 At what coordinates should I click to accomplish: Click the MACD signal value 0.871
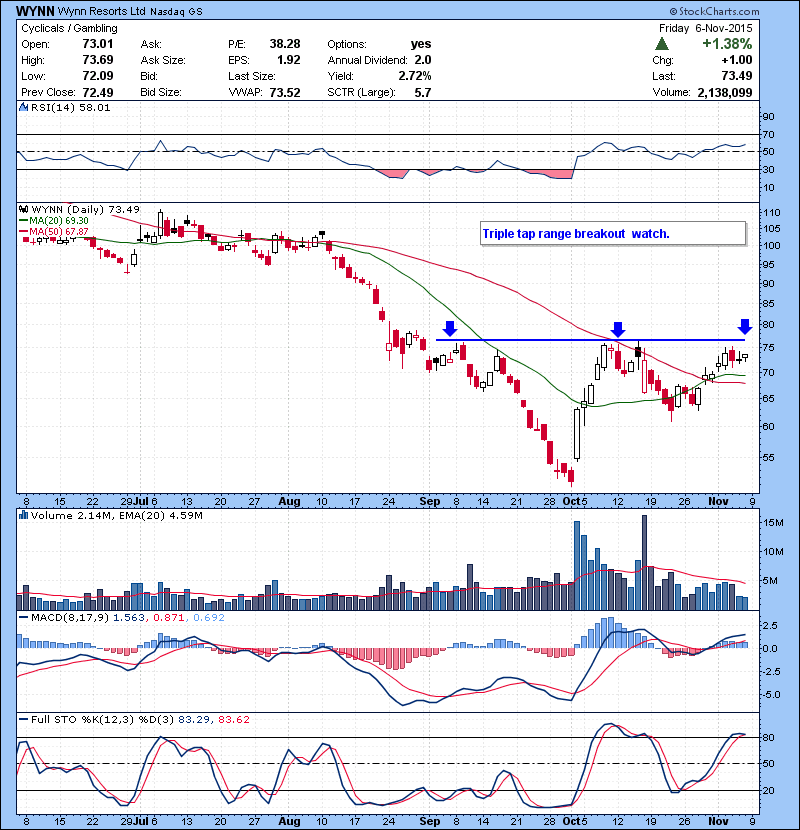coord(168,617)
